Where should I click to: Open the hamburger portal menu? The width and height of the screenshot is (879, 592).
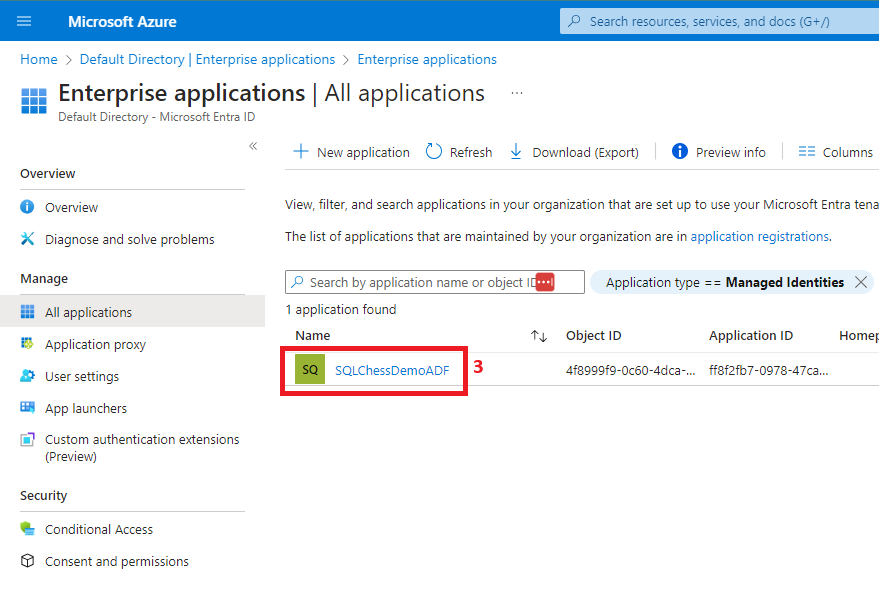(24, 21)
